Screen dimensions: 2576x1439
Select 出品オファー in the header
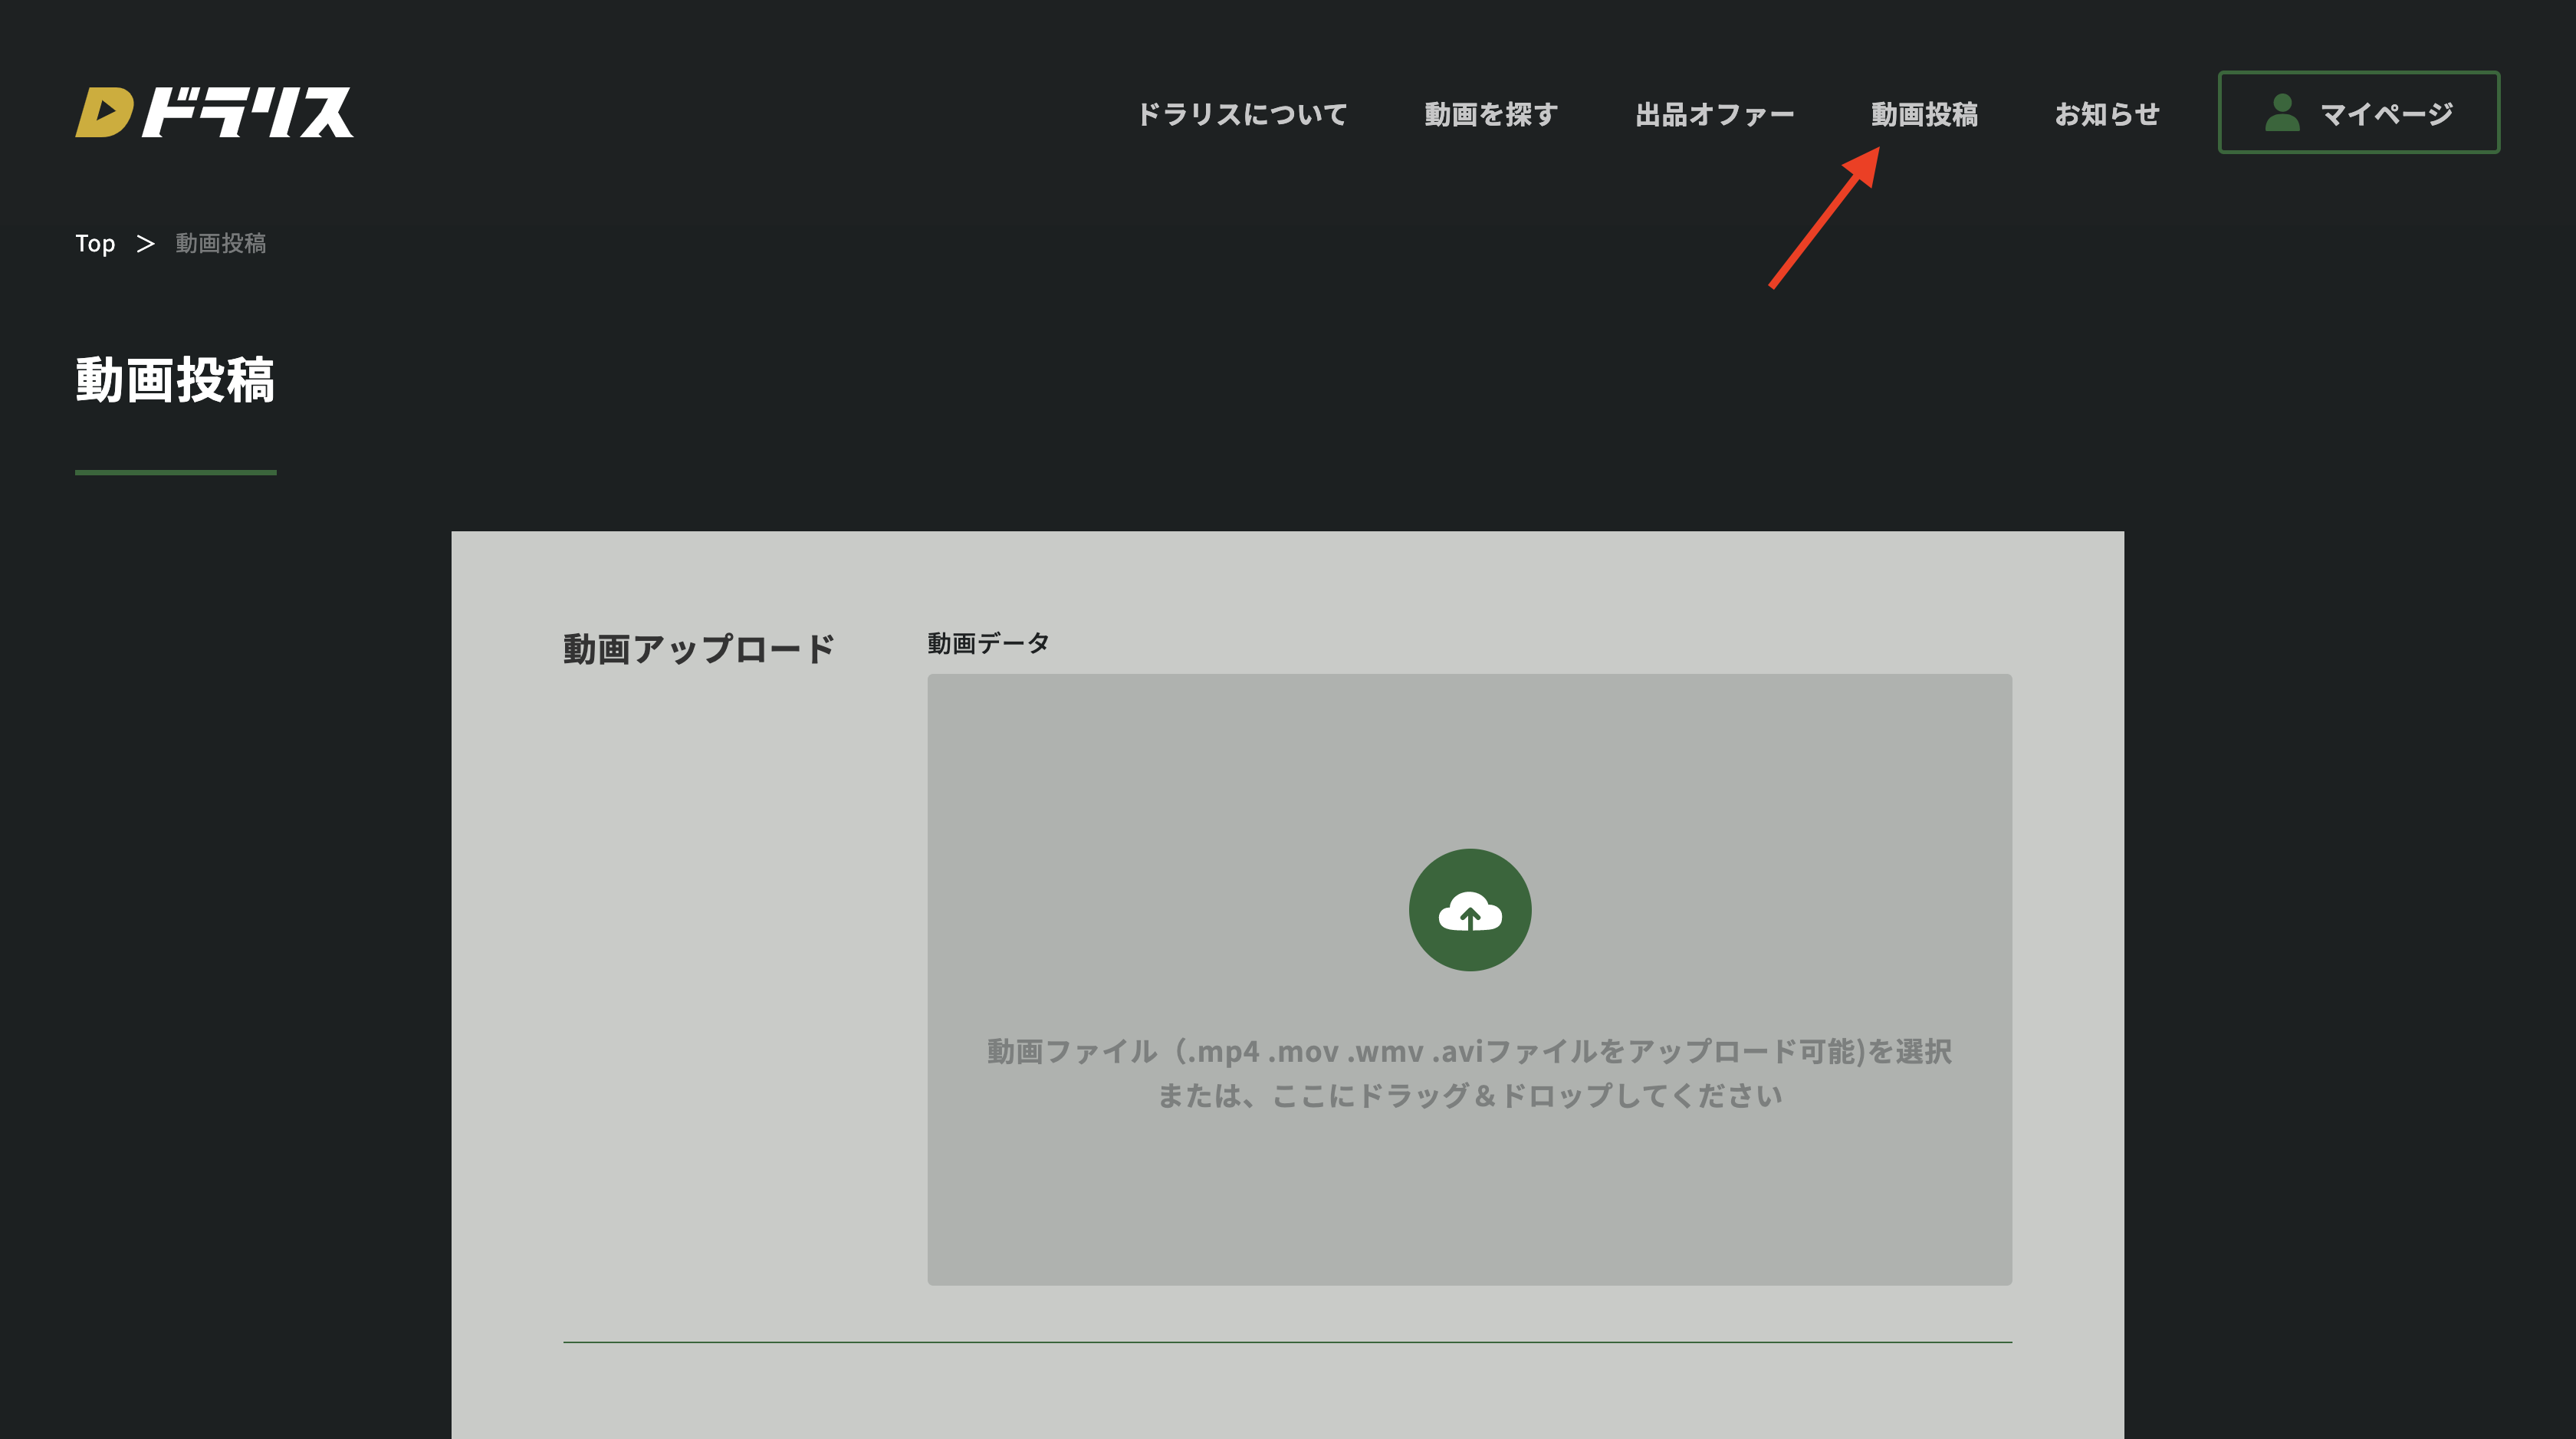pos(1714,114)
